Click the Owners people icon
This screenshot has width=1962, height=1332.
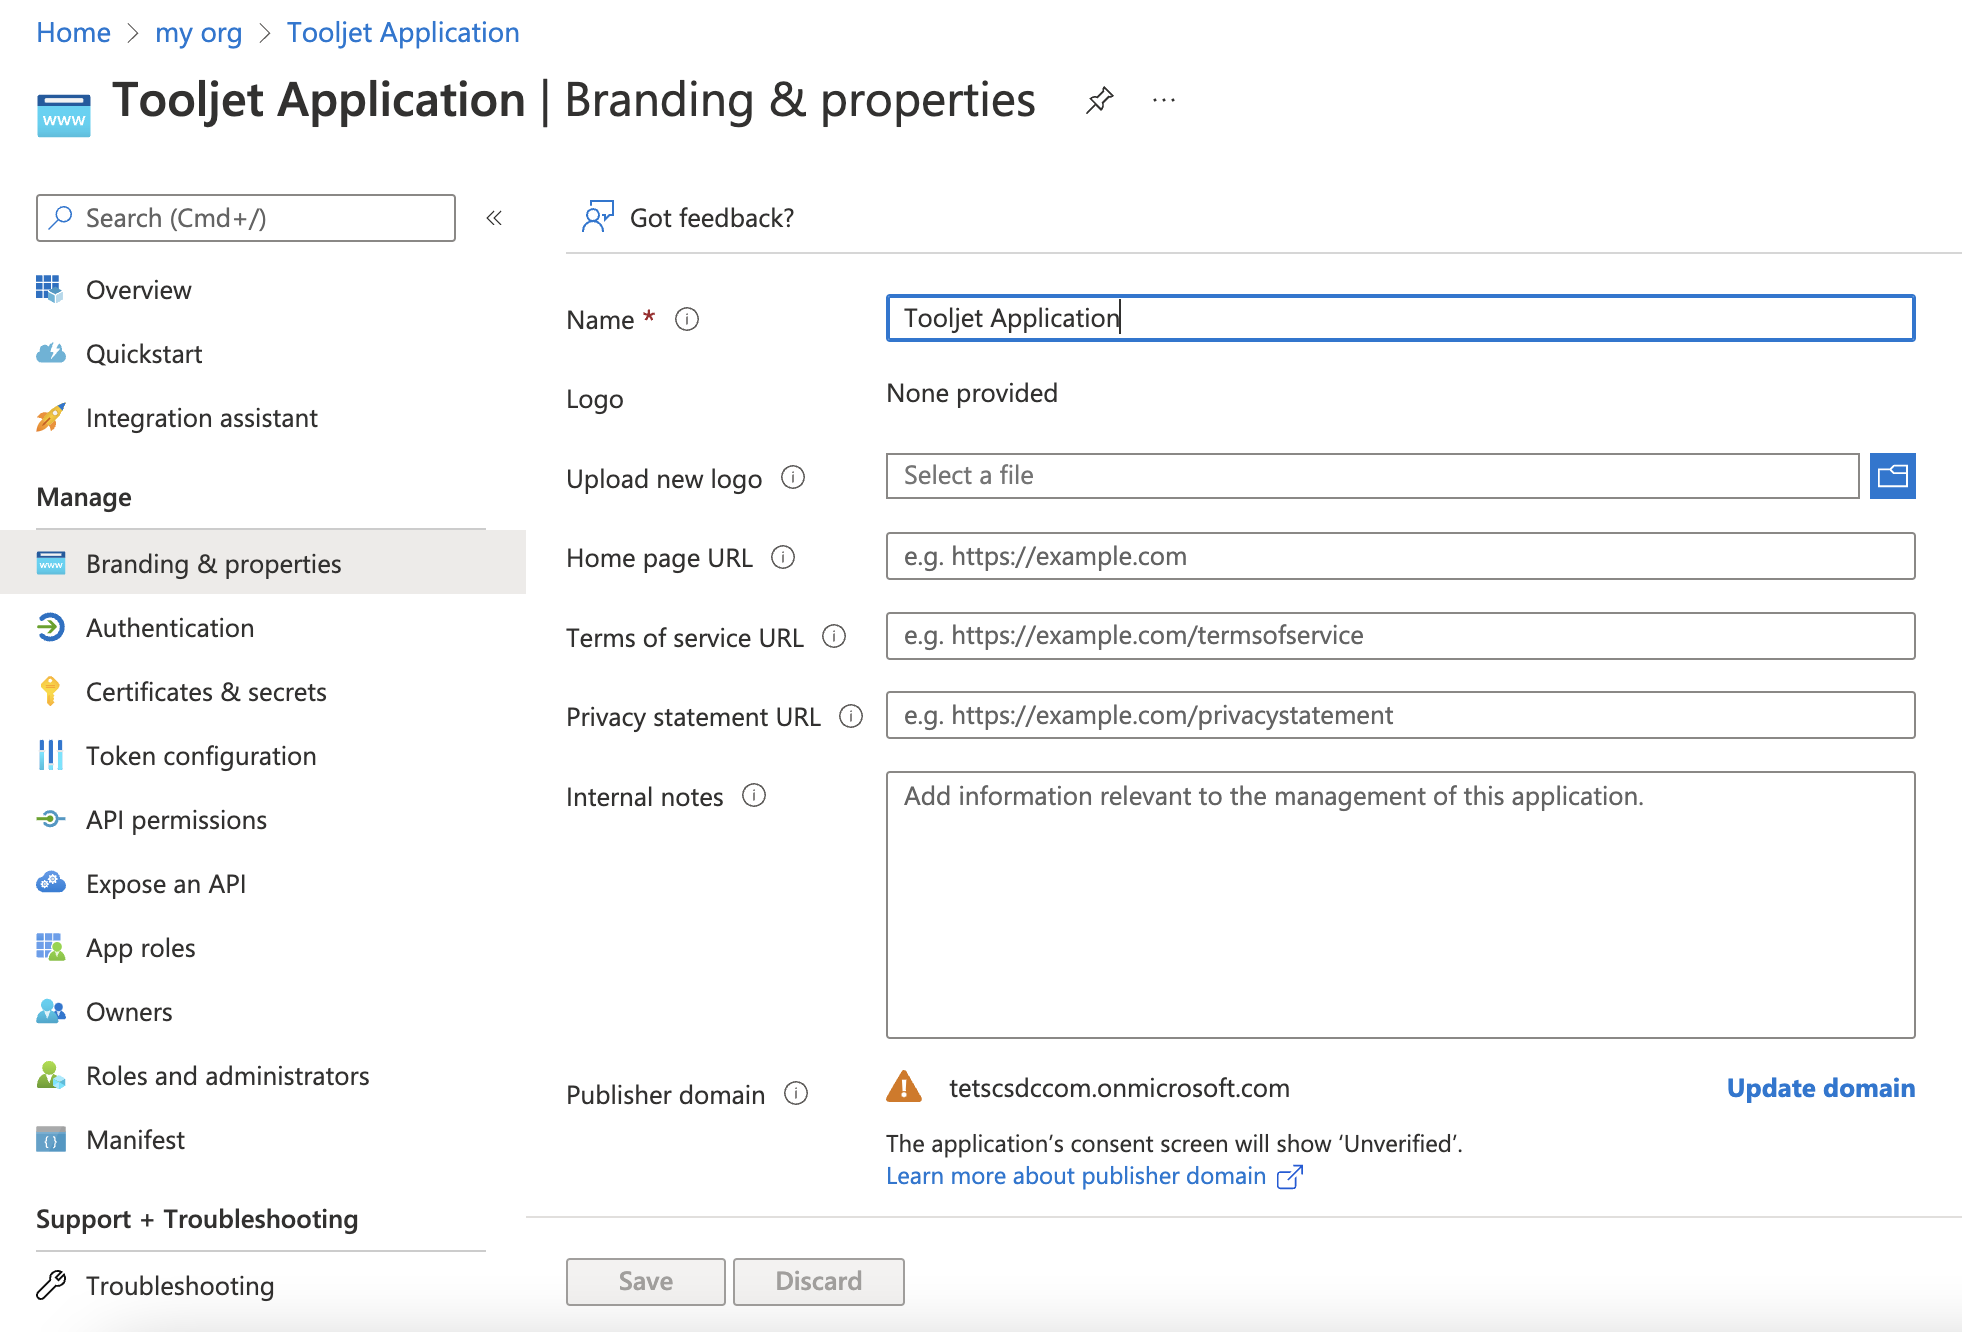coord(50,1011)
